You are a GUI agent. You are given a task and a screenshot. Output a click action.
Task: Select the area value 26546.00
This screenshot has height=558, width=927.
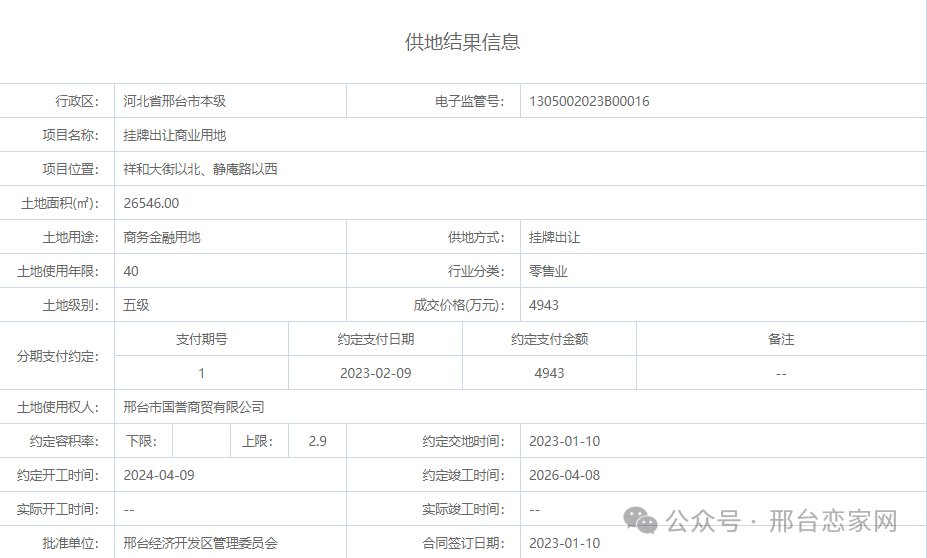point(151,203)
